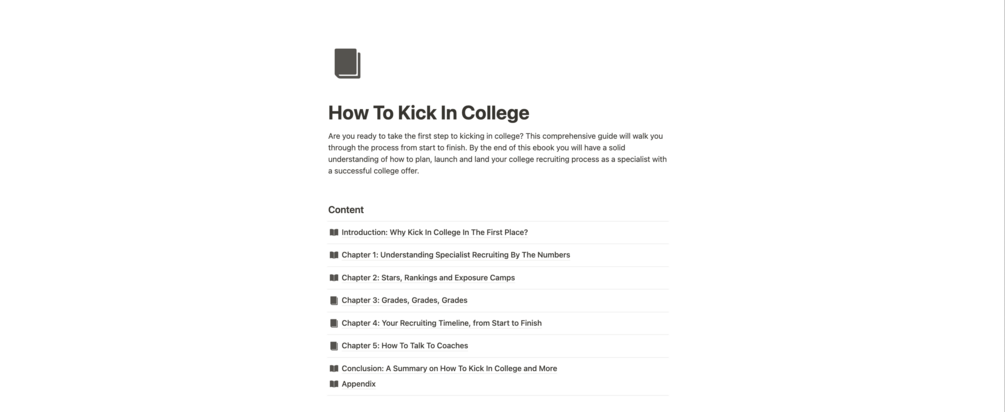Click the How To Kick In College title
This screenshot has width=1005, height=412.
(x=428, y=113)
